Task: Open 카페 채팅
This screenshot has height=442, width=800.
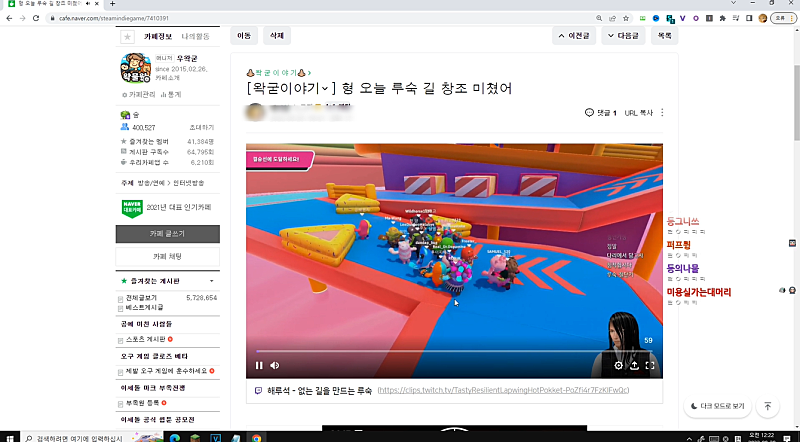Action: tap(167, 257)
